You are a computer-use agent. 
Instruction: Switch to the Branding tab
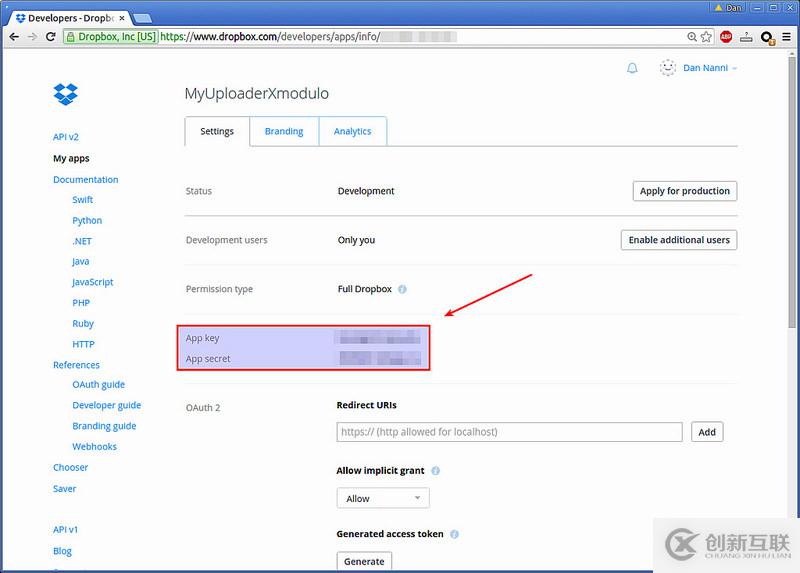click(284, 131)
